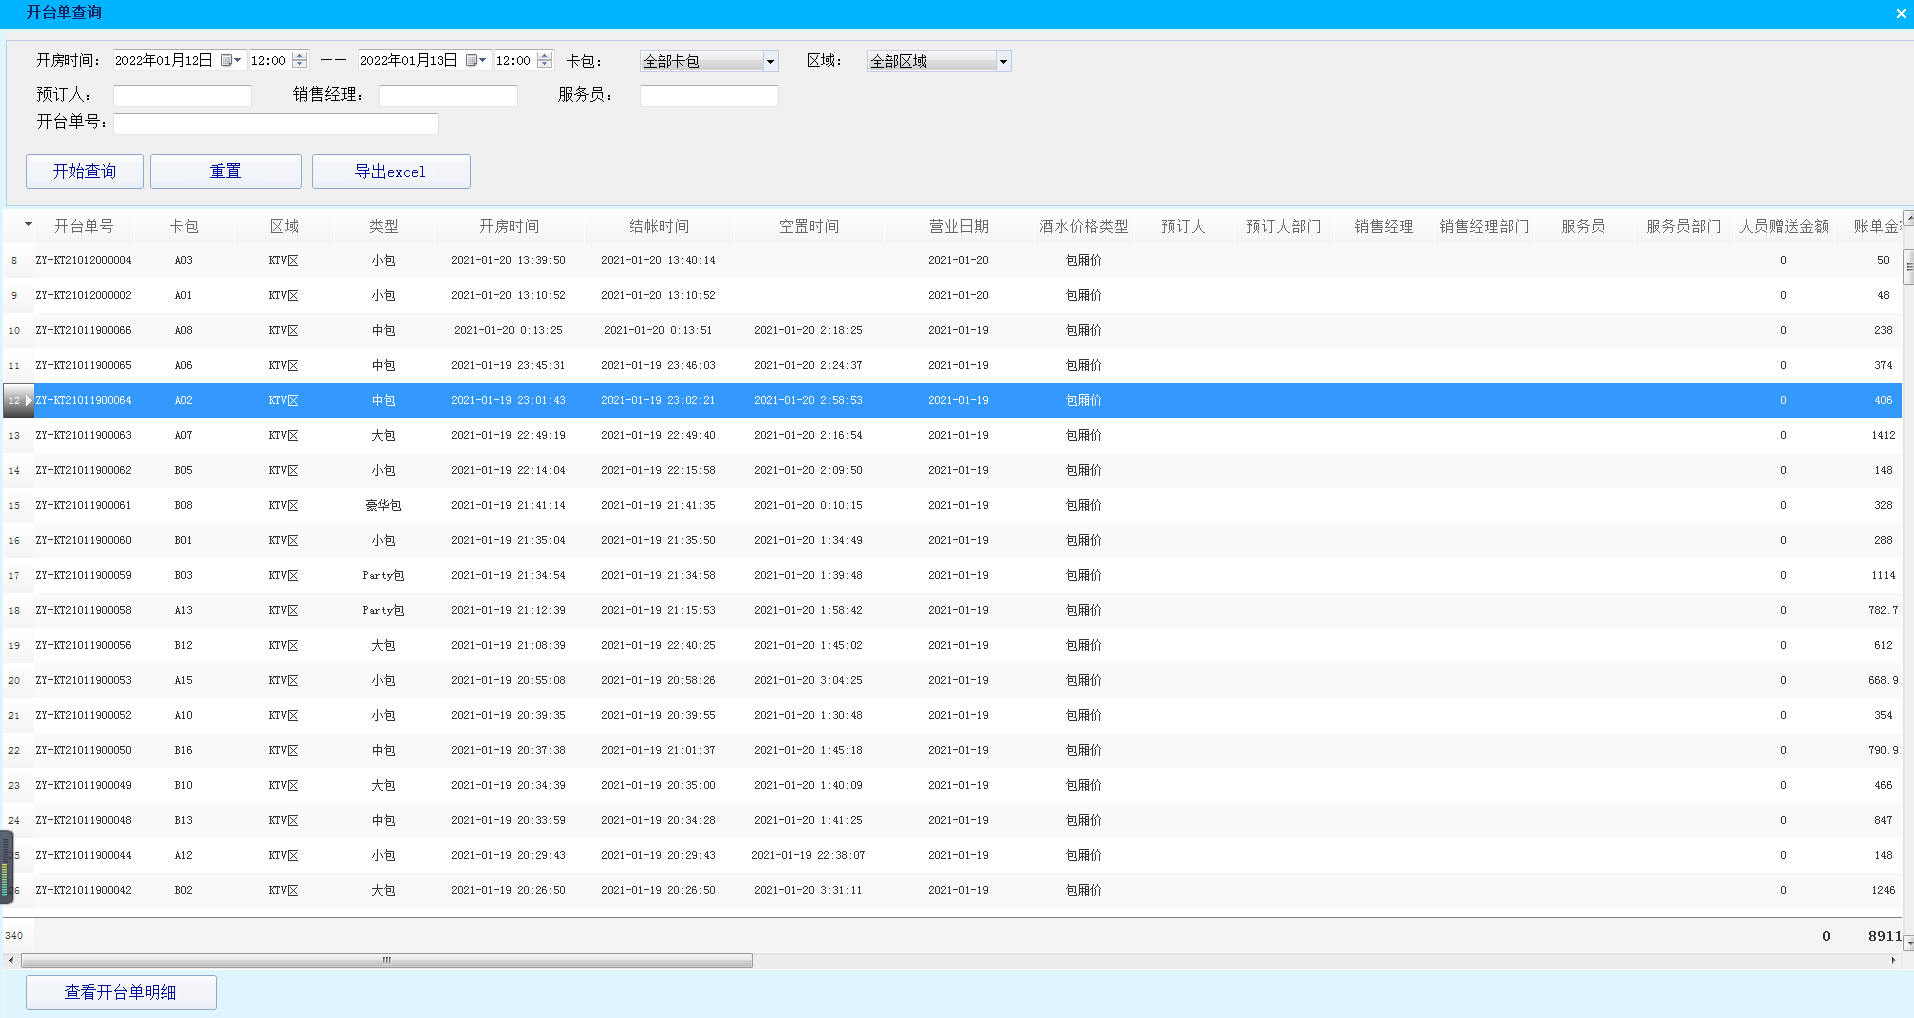The width and height of the screenshot is (1914, 1018).
Task: Click 豪华包 type cell in row 15
Action: (384, 505)
